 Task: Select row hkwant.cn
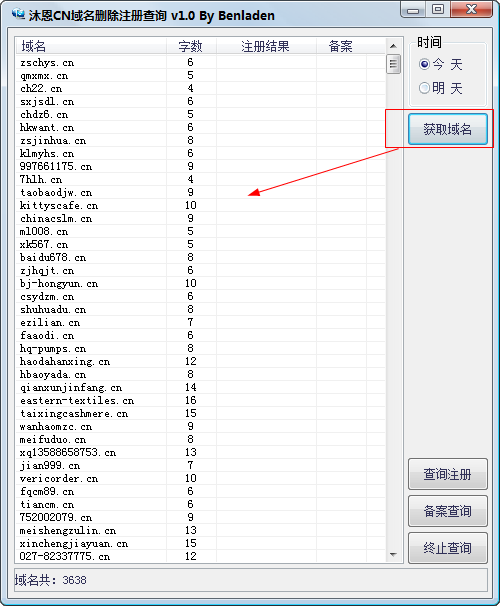pos(201,128)
